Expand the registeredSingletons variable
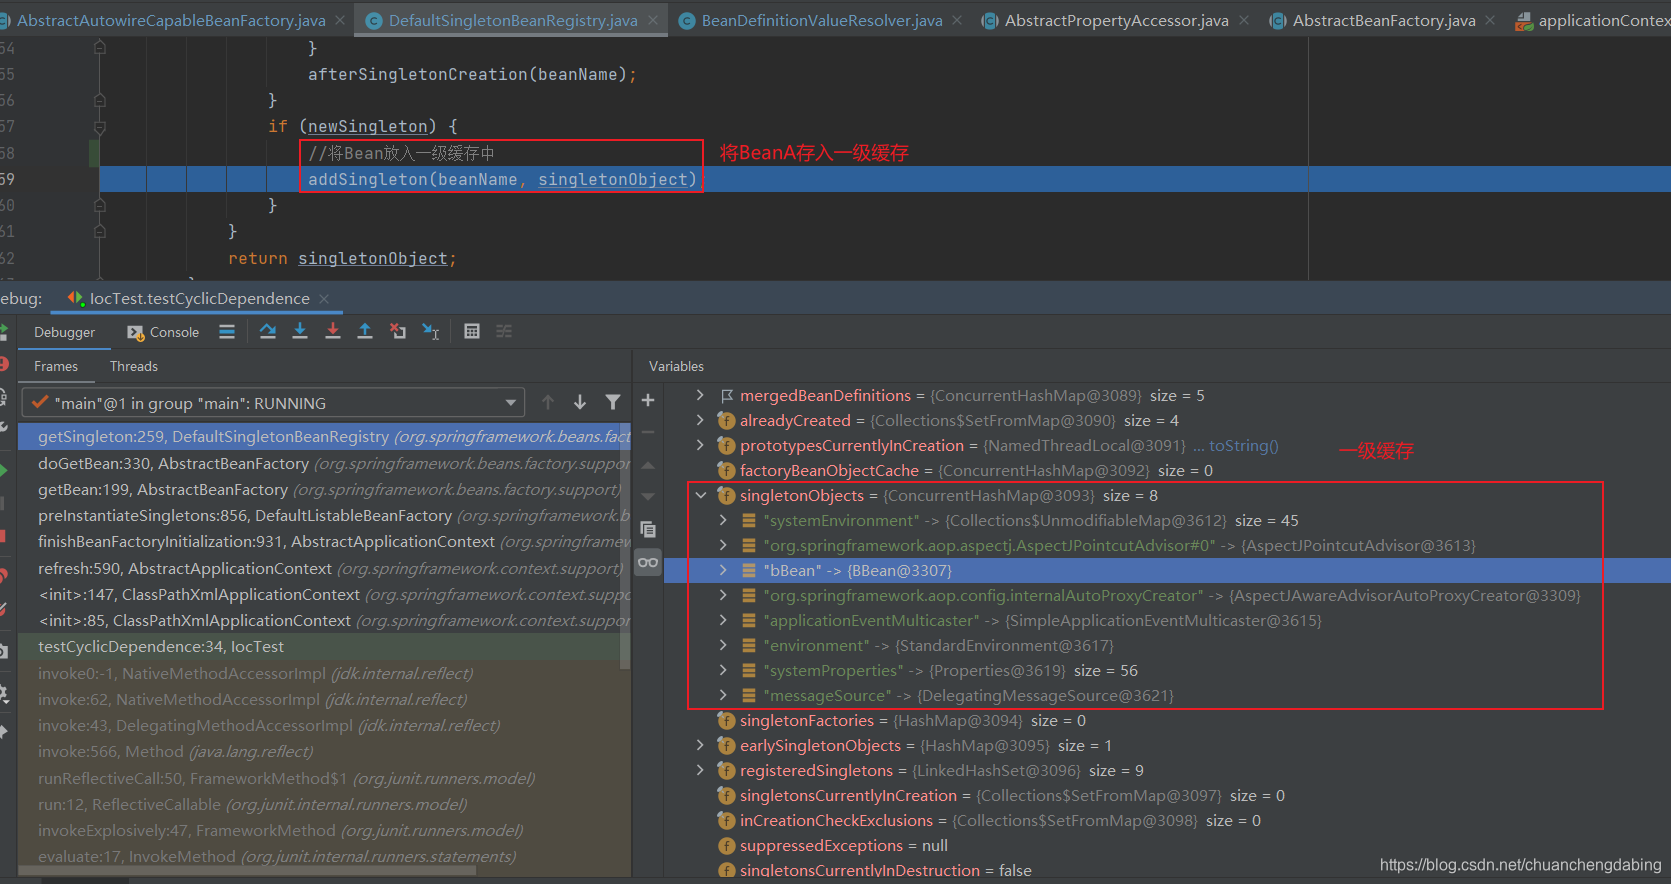Image resolution: width=1671 pixels, height=884 pixels. point(700,770)
